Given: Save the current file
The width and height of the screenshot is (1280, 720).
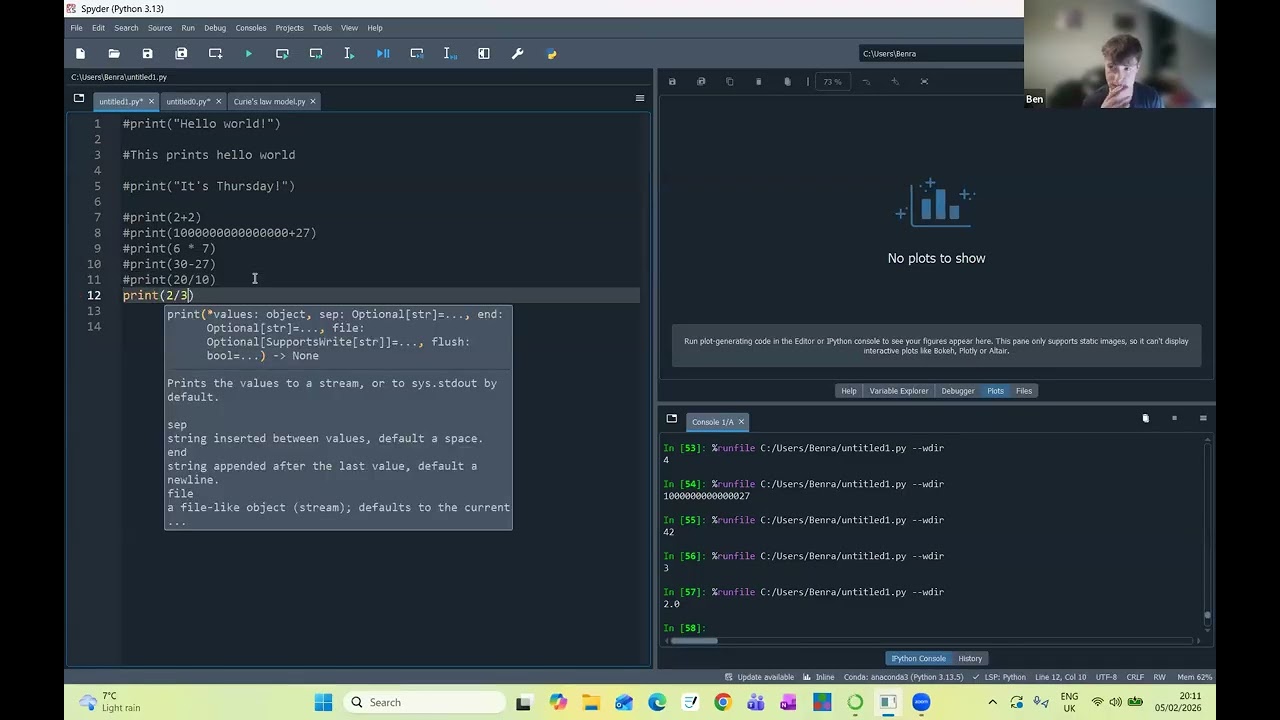Looking at the screenshot, I should point(147,54).
